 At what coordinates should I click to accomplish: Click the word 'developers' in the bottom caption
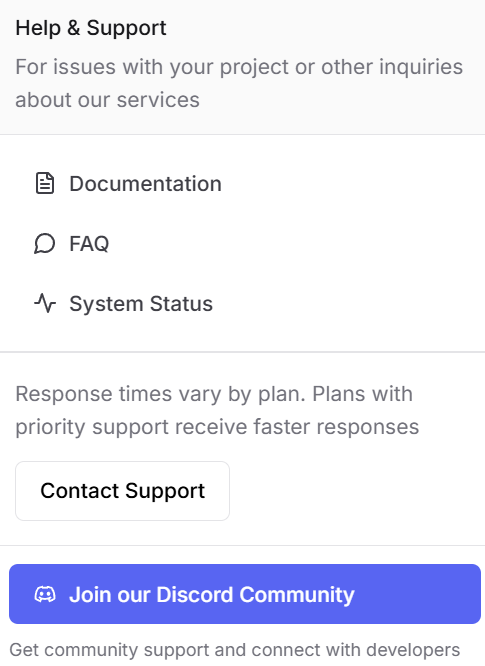(x=413, y=650)
